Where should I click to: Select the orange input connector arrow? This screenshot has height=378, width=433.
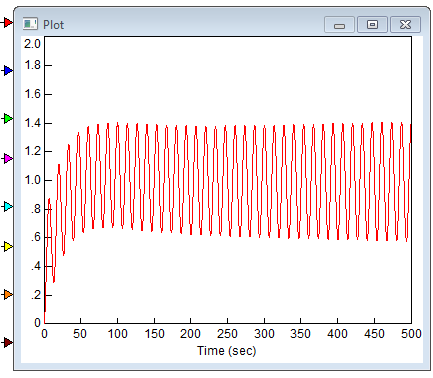pos(8,294)
